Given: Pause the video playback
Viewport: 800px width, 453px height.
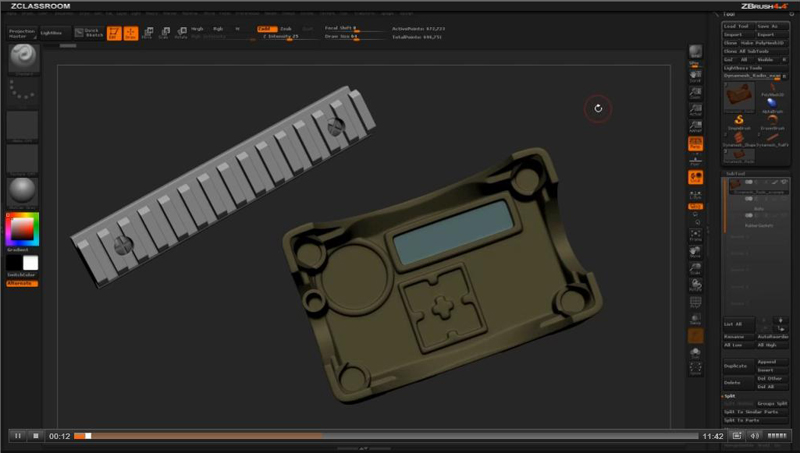Looking at the screenshot, I should click(18, 436).
